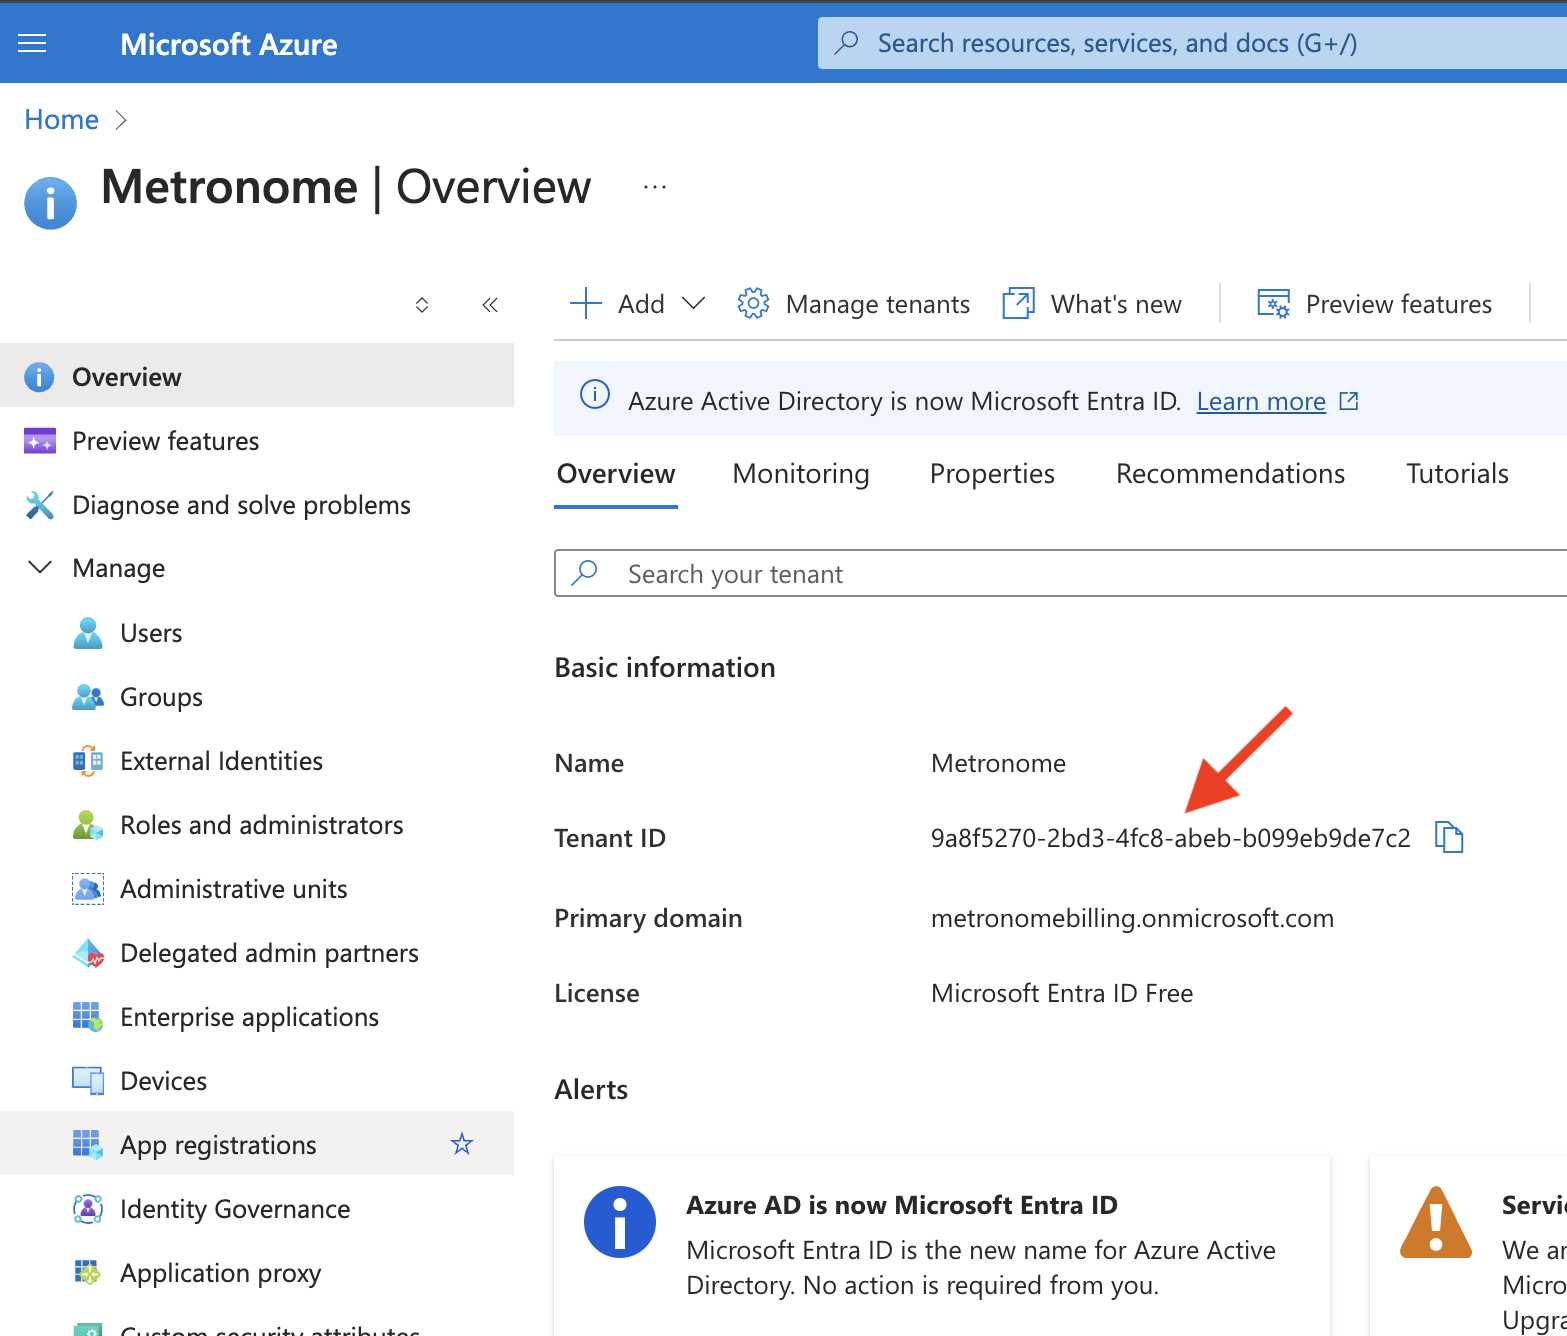The width and height of the screenshot is (1567, 1336).
Task: Click the What's new external link icon
Action: point(1018,303)
